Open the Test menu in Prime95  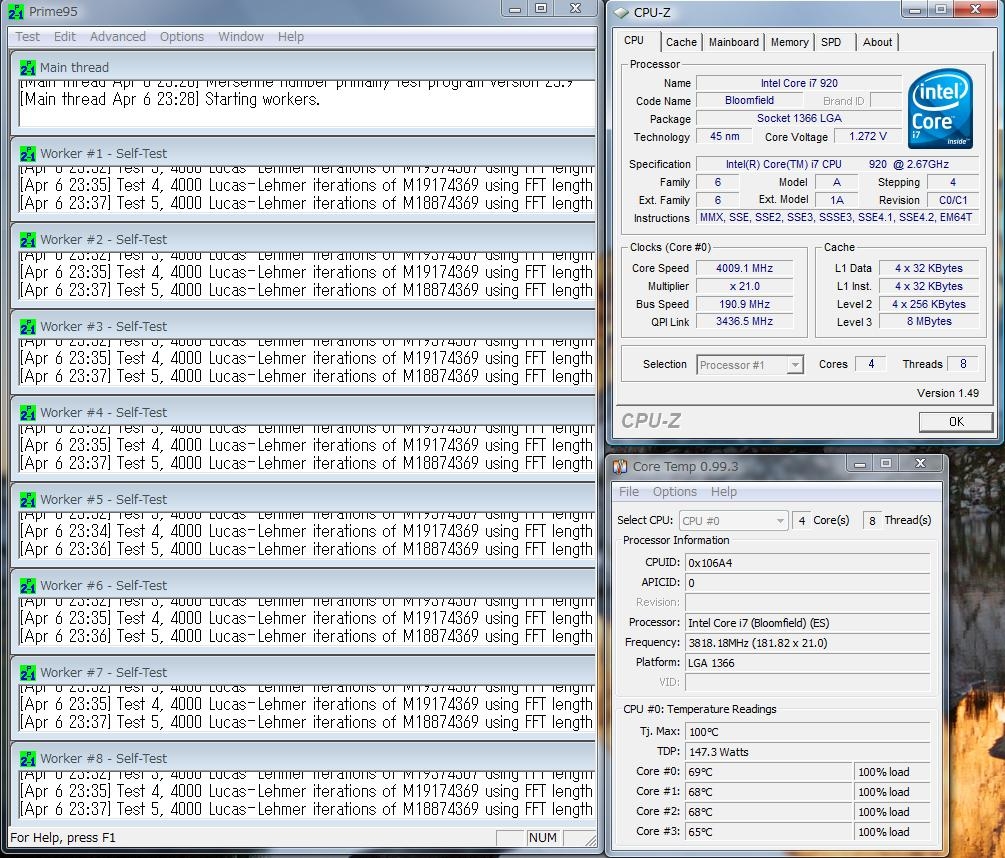(x=28, y=37)
